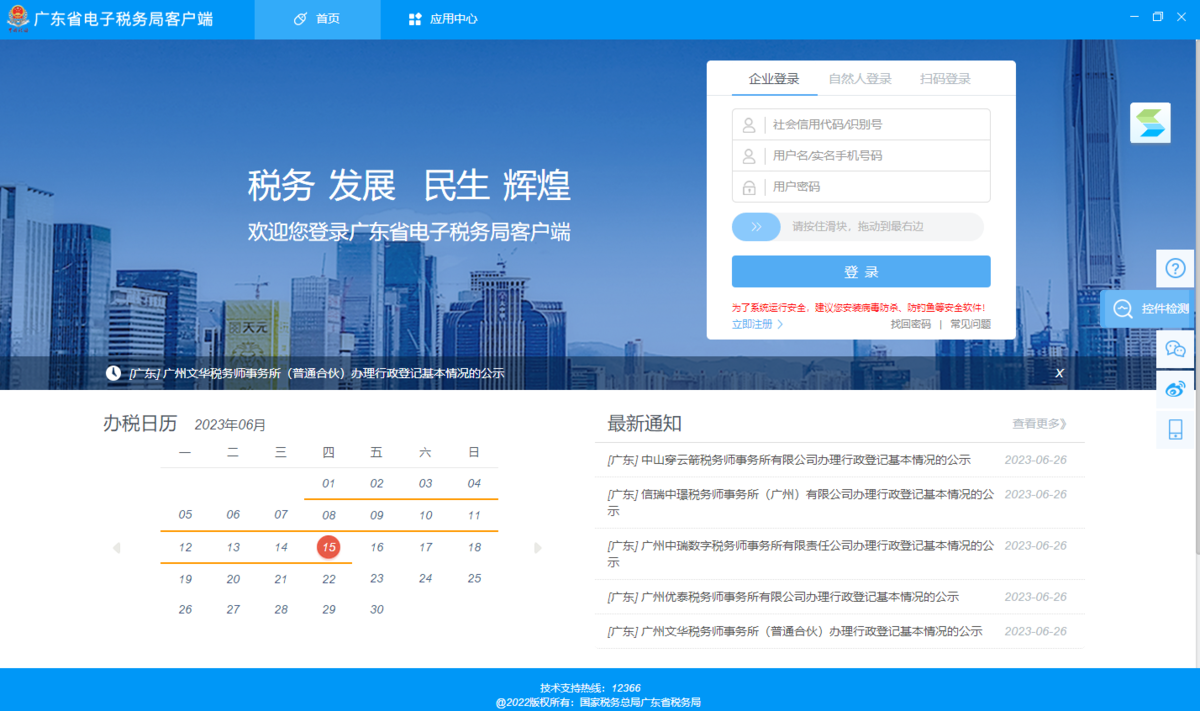Open the 应用中心 application center tab
1200x711 pixels.
(443, 19)
